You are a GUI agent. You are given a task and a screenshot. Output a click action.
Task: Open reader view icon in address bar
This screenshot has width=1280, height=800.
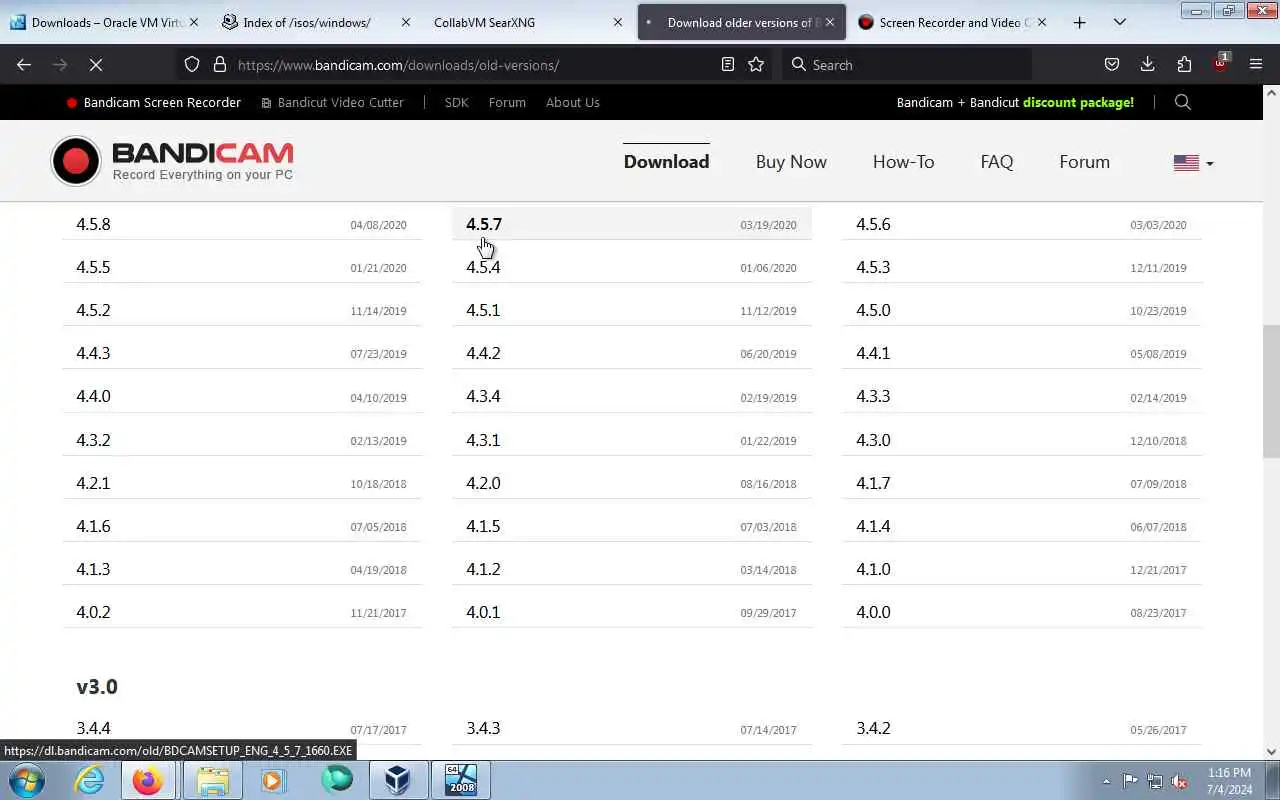click(x=728, y=64)
